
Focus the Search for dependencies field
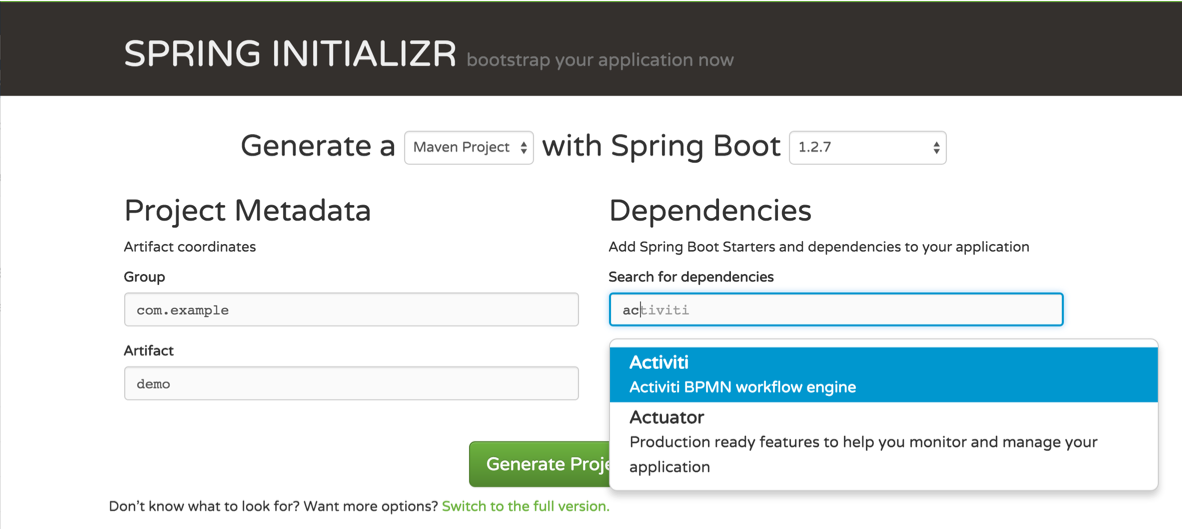[x=836, y=310]
